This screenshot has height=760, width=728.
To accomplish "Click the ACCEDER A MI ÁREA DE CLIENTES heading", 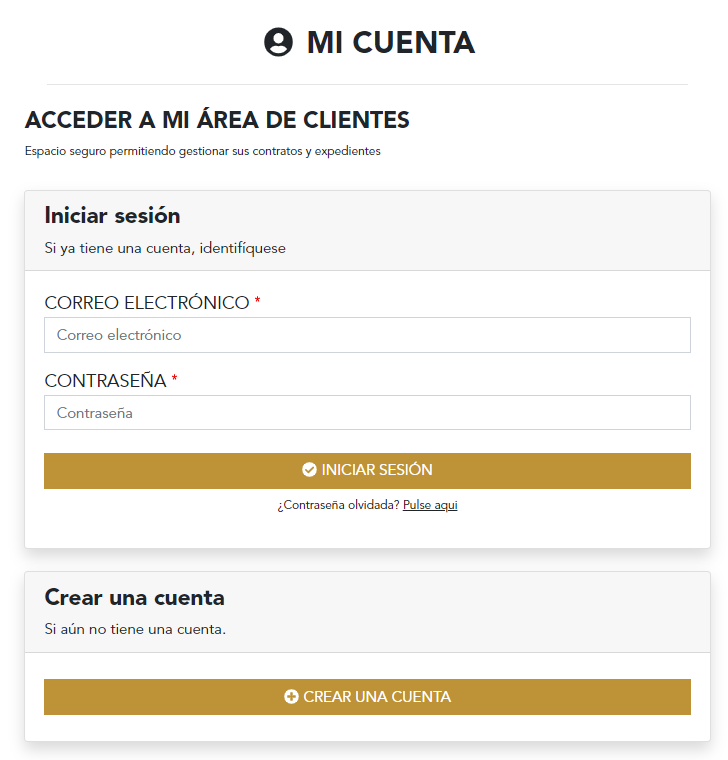I will coord(217,120).
